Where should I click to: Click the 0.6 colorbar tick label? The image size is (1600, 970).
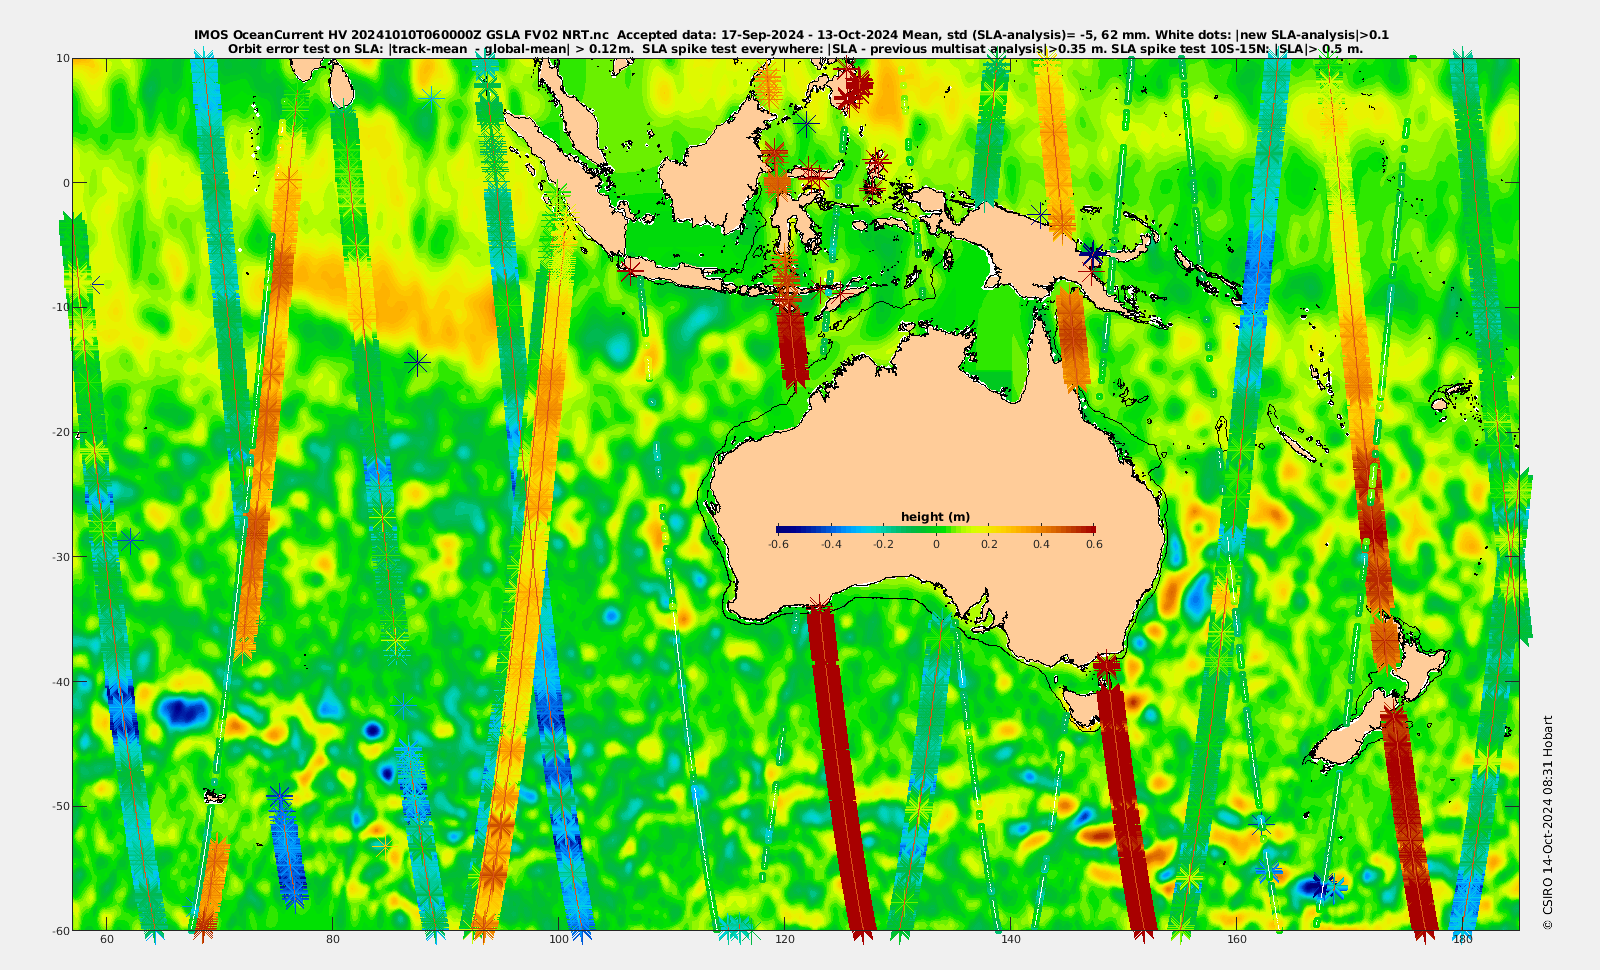click(x=1094, y=545)
